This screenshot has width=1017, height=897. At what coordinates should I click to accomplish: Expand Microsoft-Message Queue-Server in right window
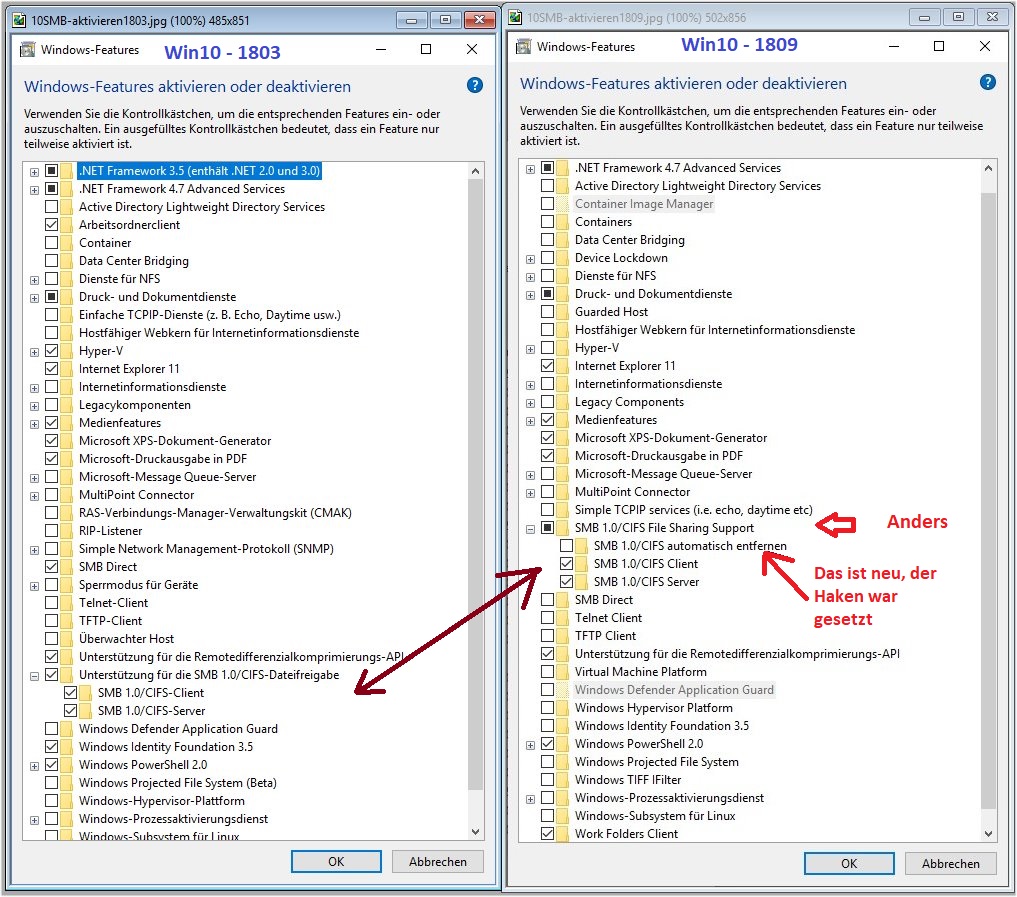(531, 475)
